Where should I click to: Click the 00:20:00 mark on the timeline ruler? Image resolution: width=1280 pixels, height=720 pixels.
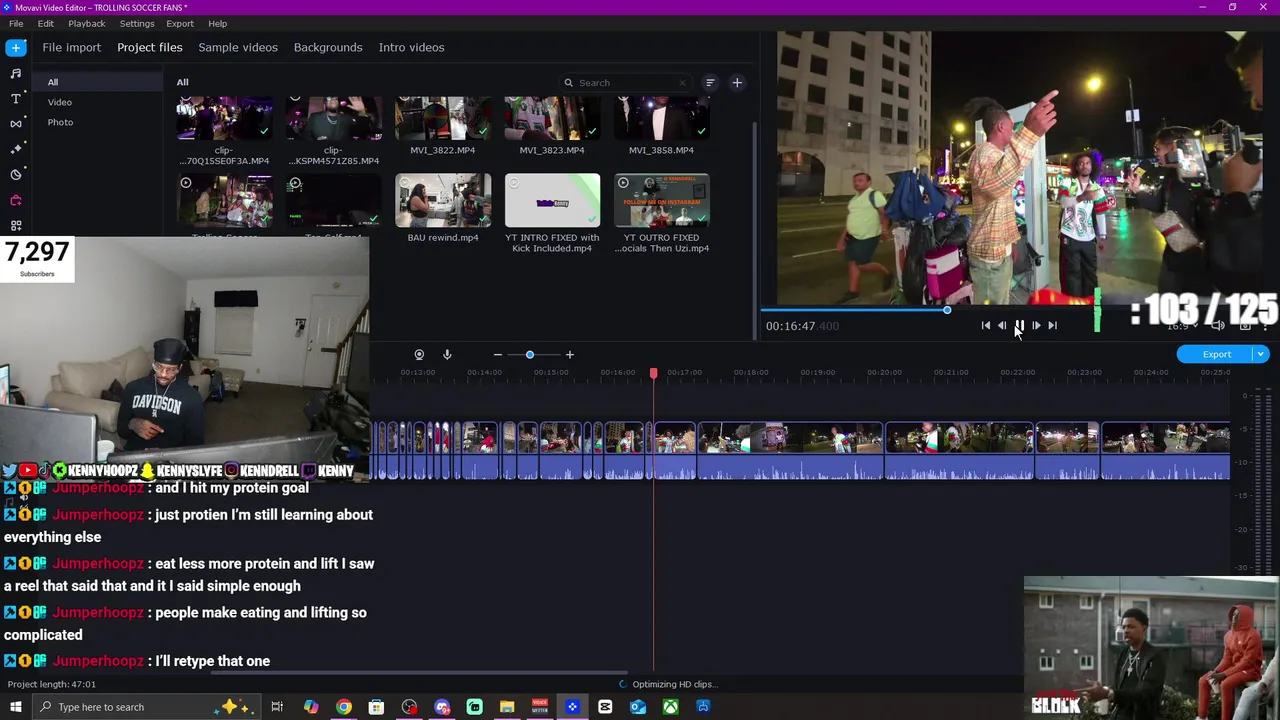(884, 373)
